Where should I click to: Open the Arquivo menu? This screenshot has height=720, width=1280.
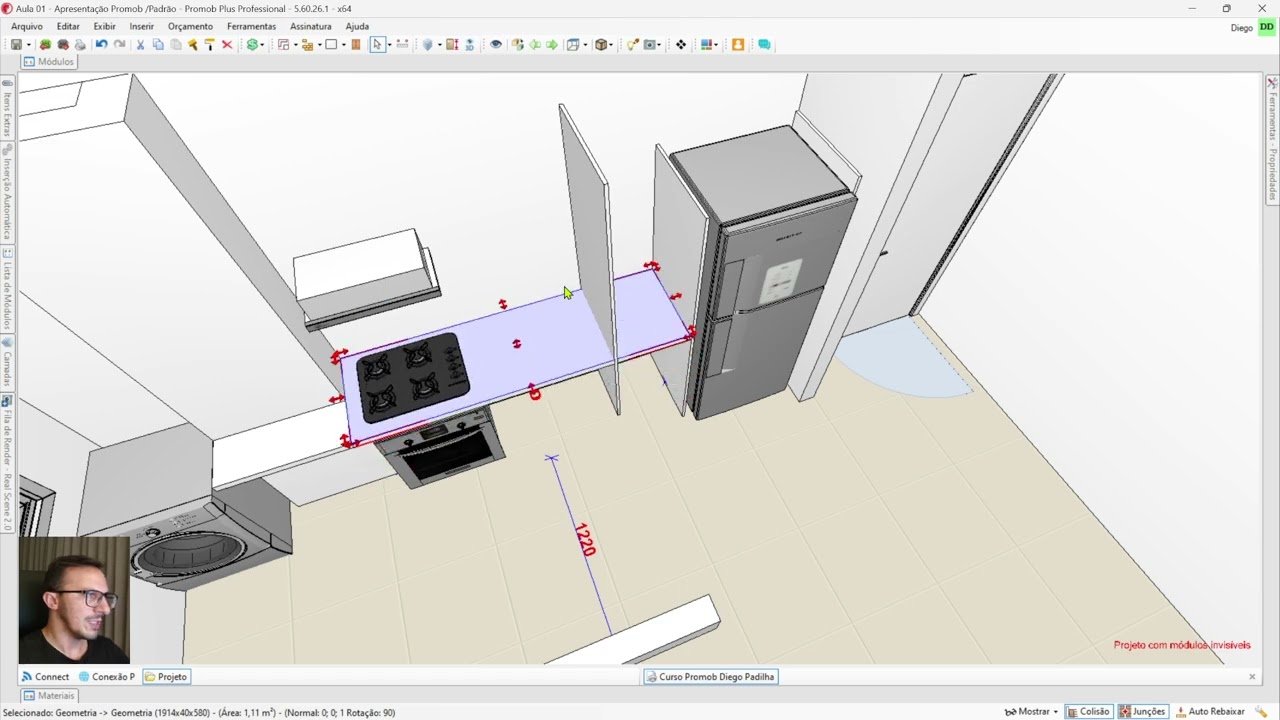[x=27, y=26]
